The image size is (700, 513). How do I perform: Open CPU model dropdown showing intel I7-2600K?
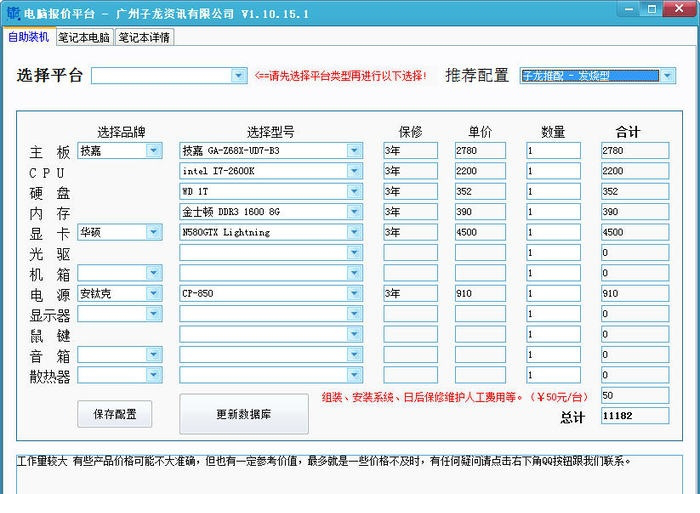[x=354, y=171]
